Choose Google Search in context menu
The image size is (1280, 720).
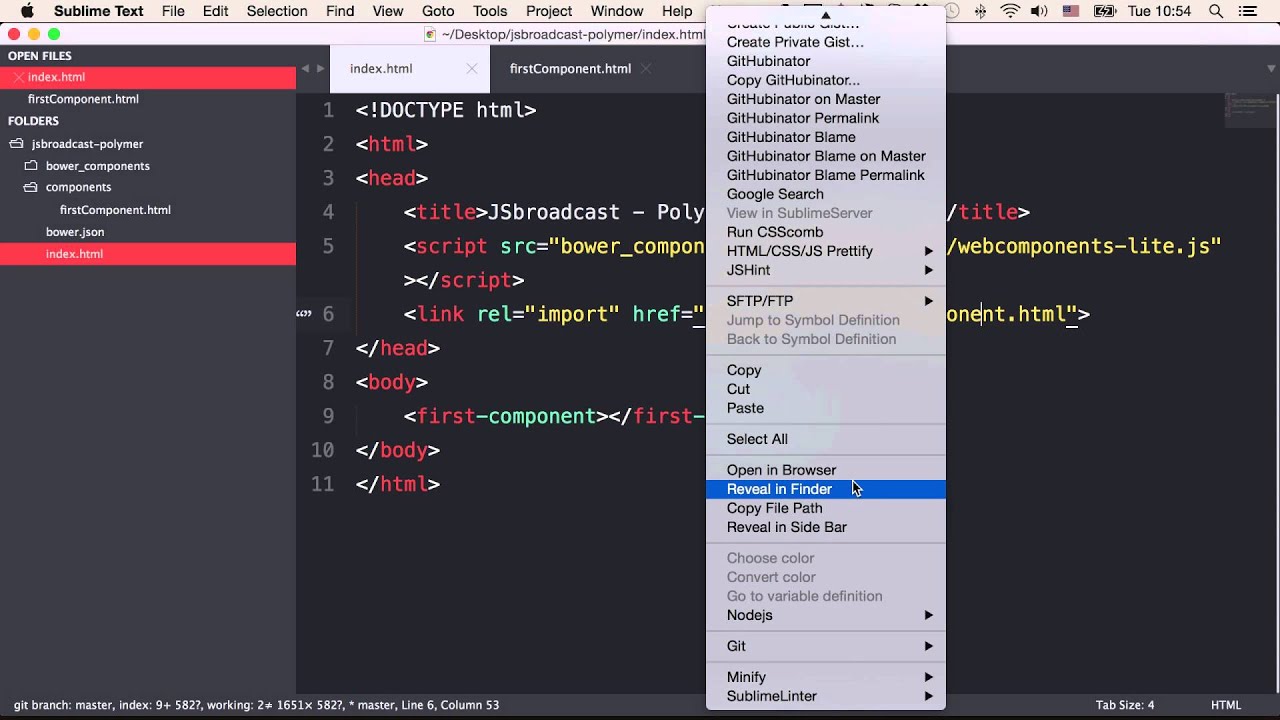point(826,194)
